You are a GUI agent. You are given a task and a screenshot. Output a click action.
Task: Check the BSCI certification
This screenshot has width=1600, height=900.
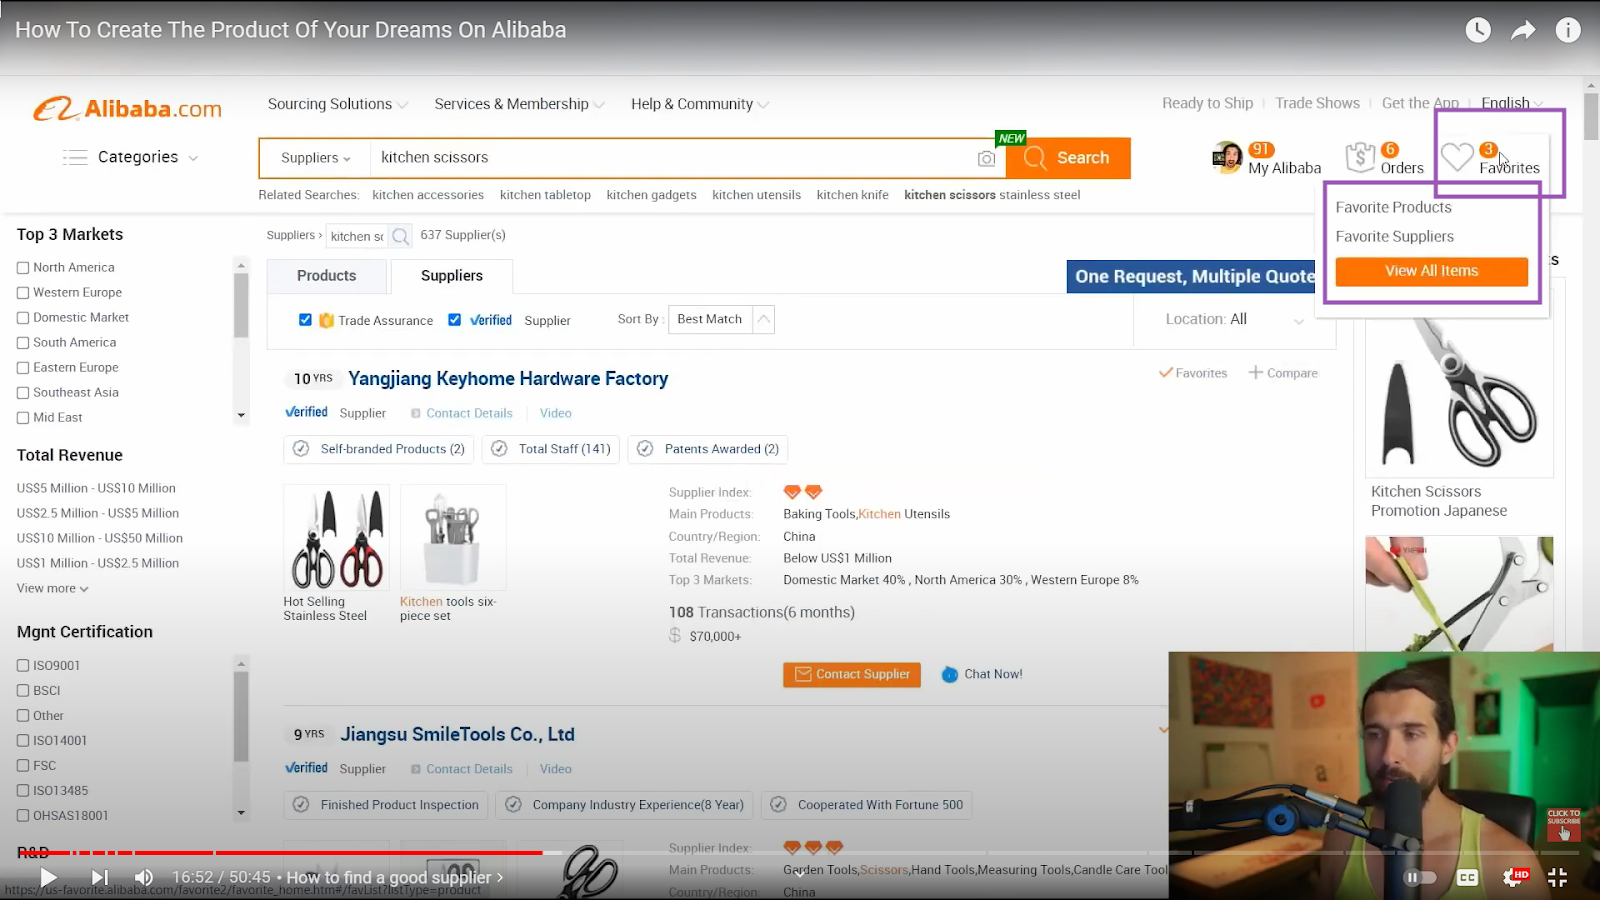23,691
